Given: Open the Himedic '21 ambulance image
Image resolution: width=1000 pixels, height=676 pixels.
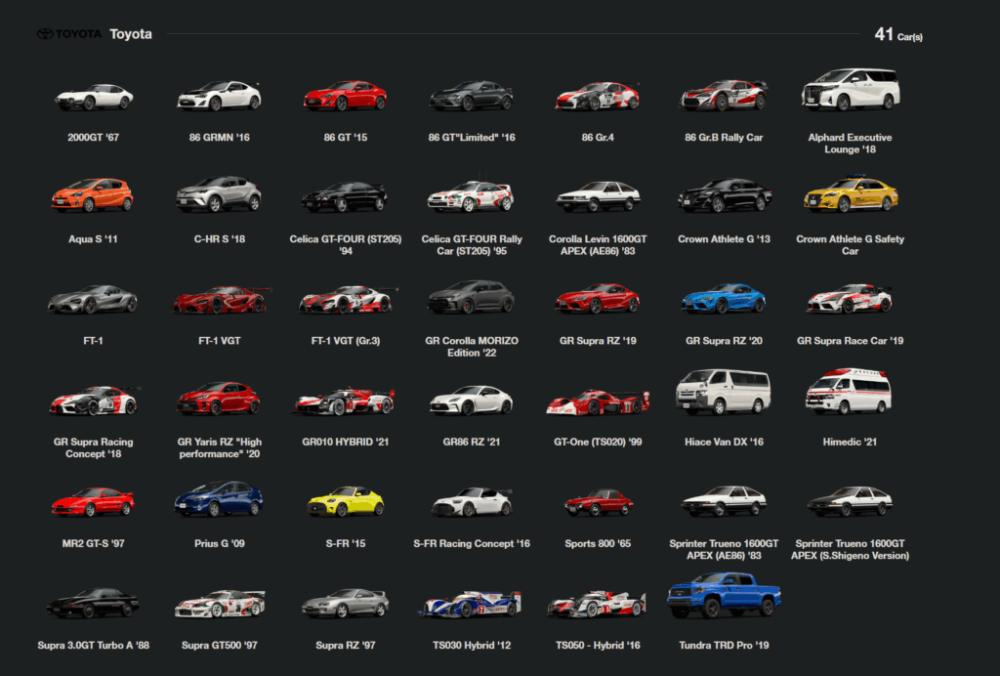Looking at the screenshot, I should point(848,391).
